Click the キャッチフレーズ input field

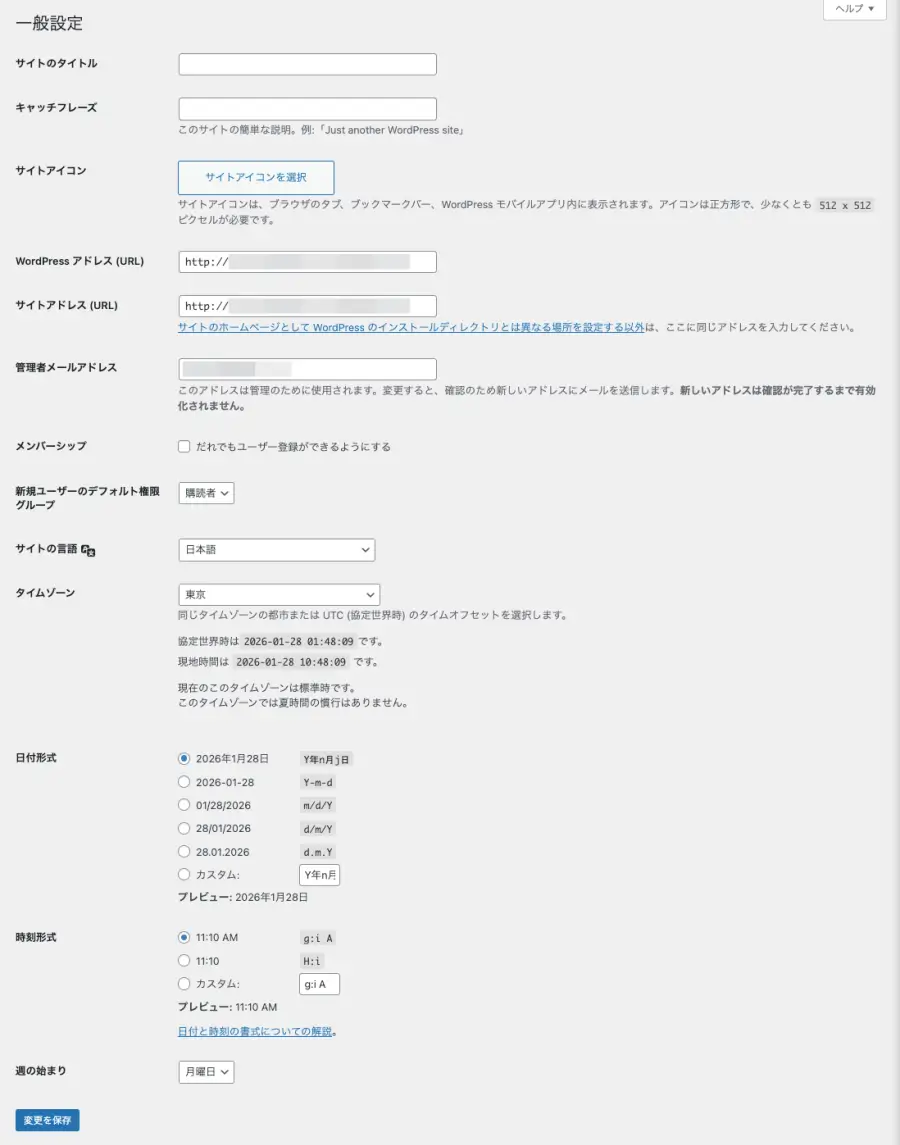point(307,108)
